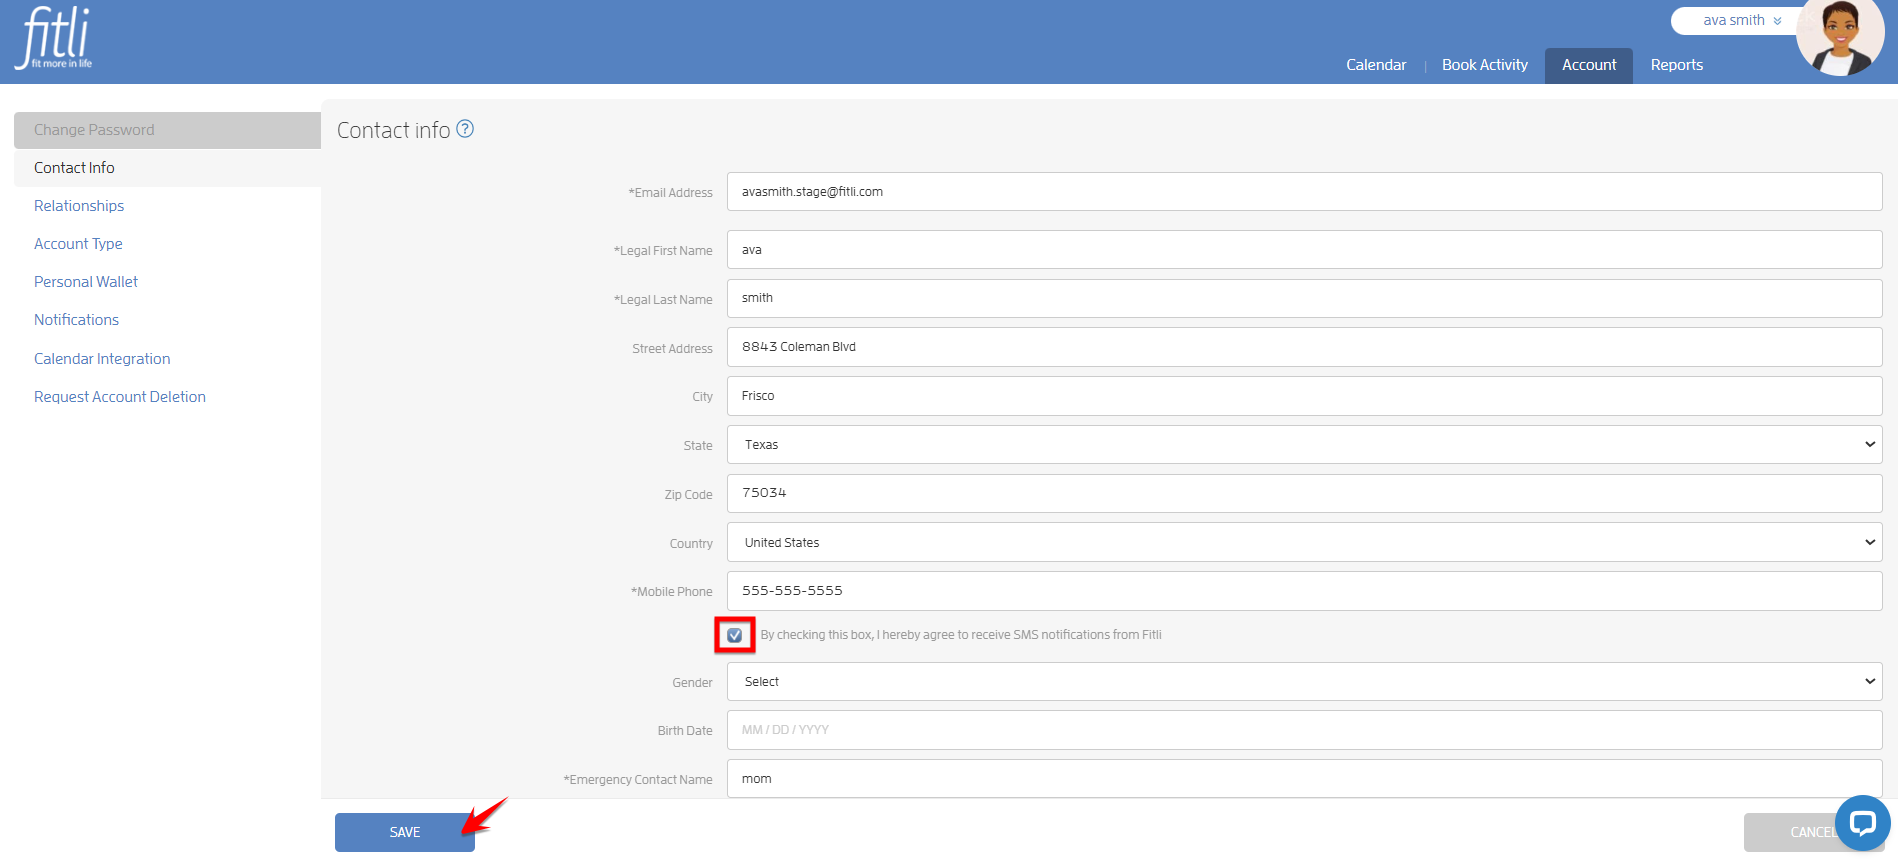Open the Book Activity tab

[1485, 65]
